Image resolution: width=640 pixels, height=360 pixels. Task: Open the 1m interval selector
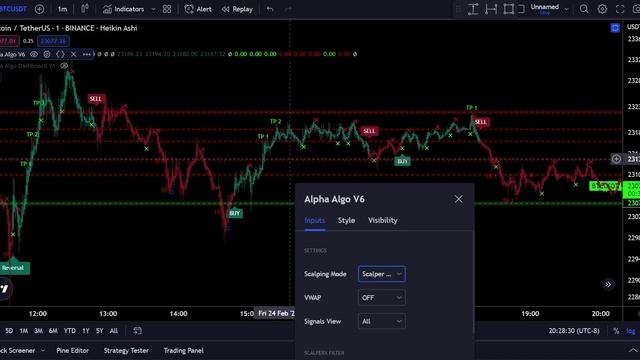(62, 9)
